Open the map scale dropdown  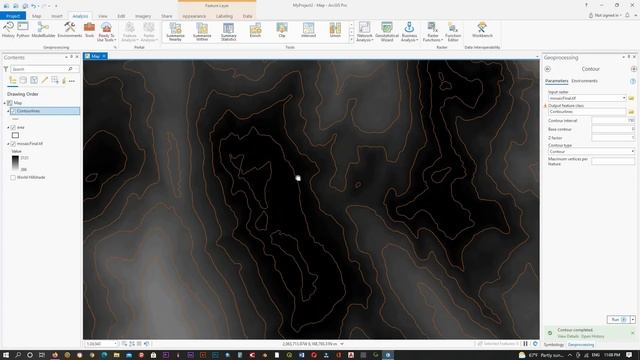coord(116,344)
